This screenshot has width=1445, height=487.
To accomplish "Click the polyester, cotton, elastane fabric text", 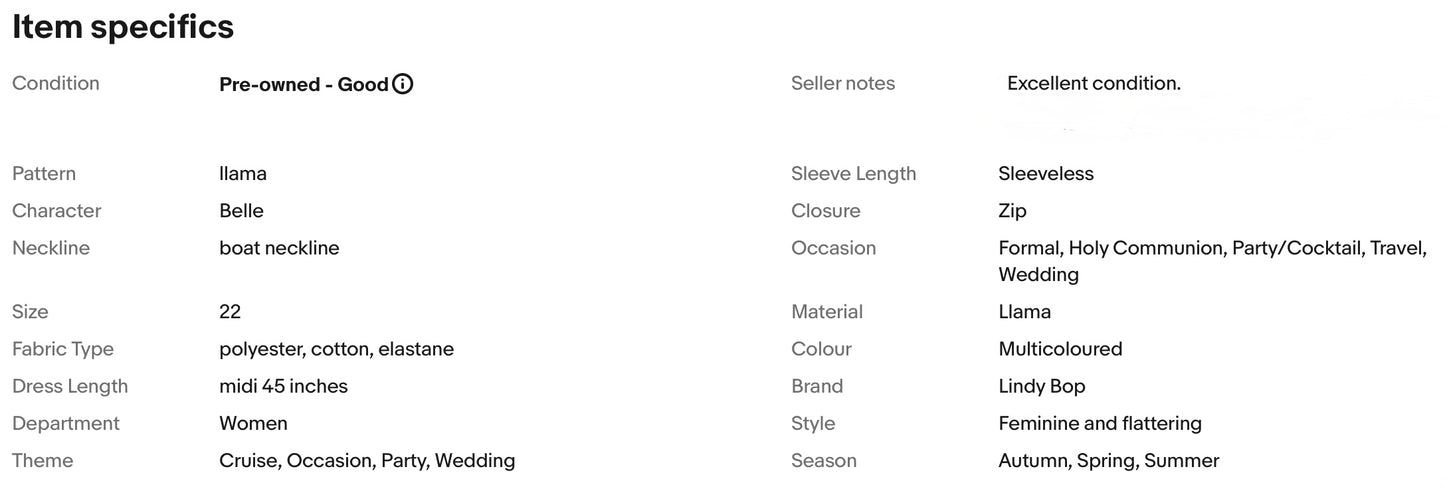I will coord(336,349).
